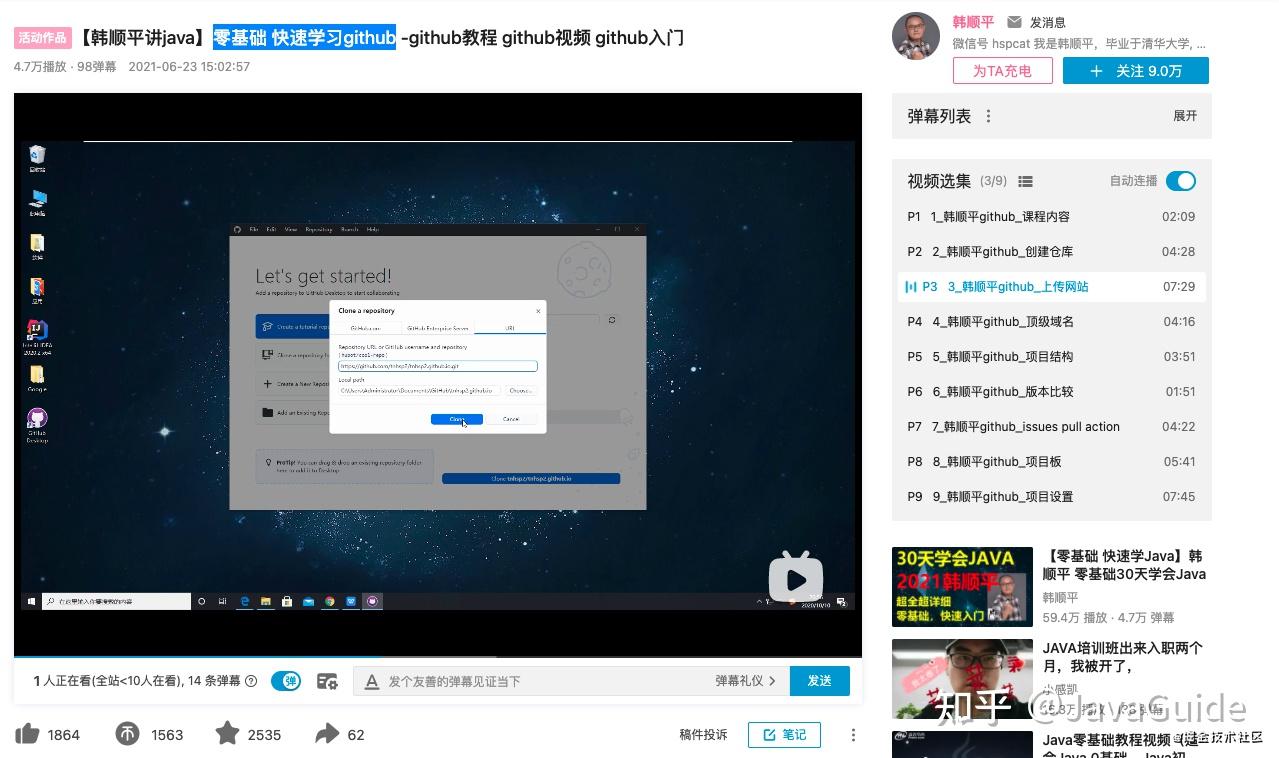Click the 14 条弹幕 viewer status text

coord(215,681)
